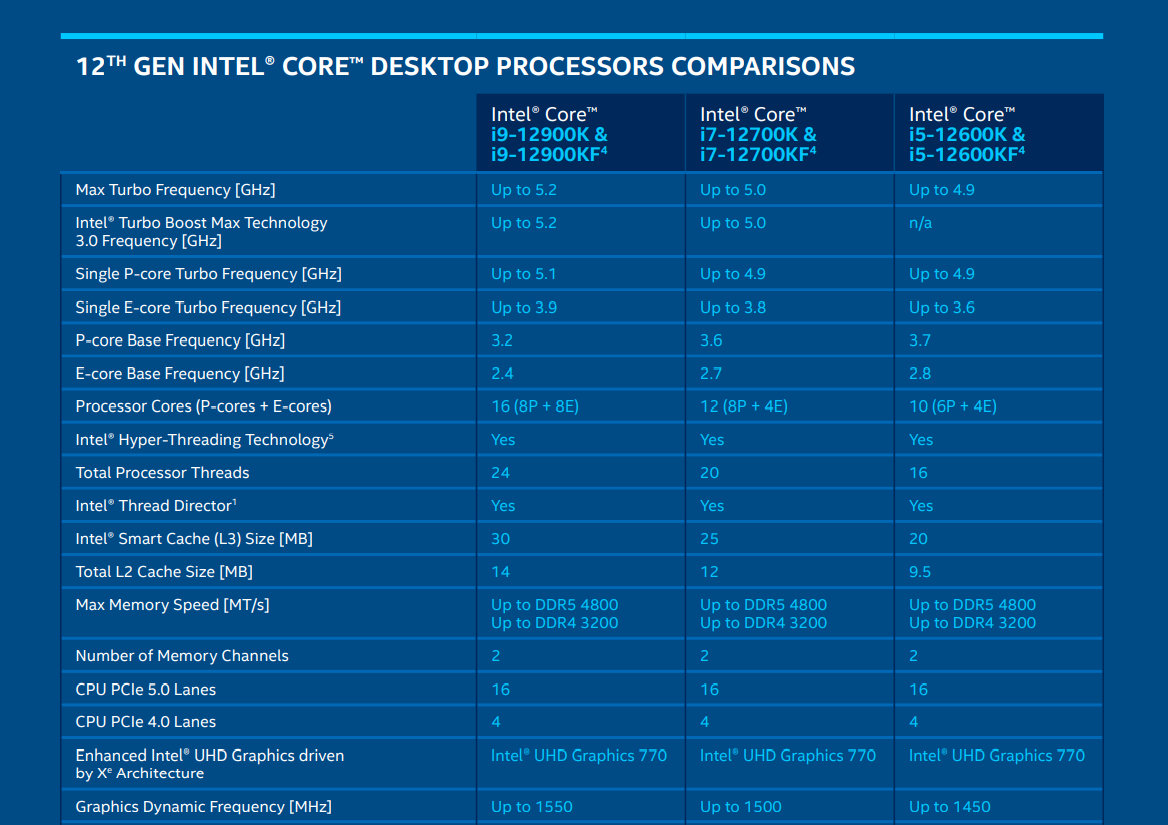This screenshot has width=1168, height=825.
Task: Select the Smart Cache L3 value 25
Action: tap(709, 539)
